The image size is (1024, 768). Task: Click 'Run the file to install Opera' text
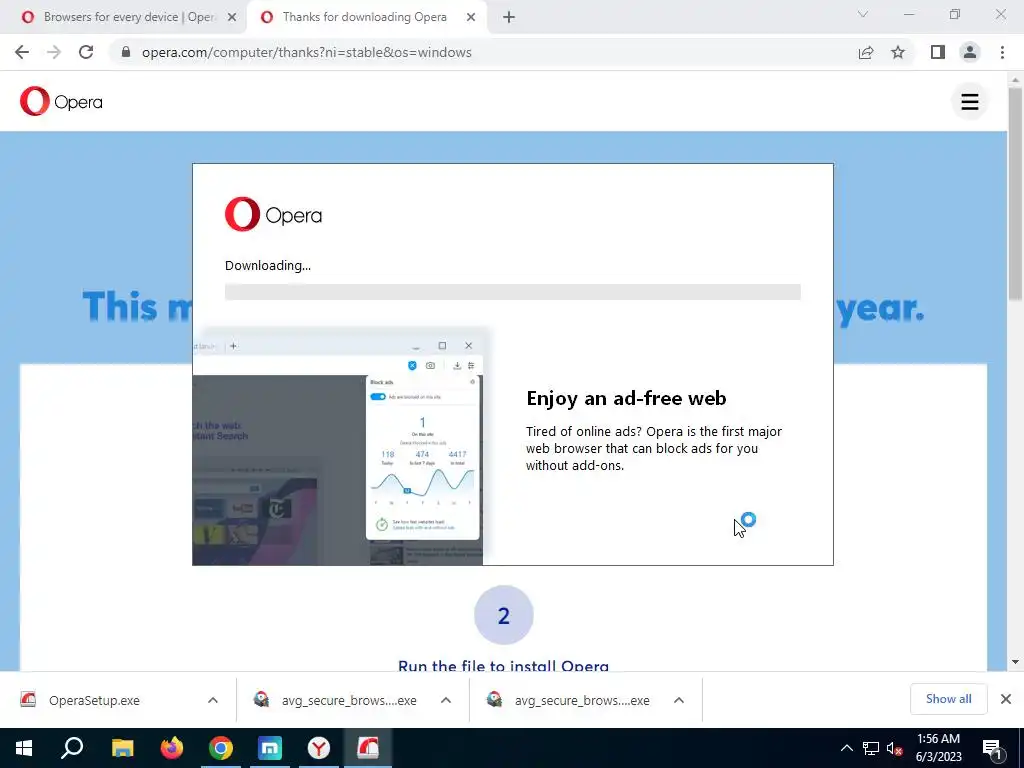click(x=504, y=665)
